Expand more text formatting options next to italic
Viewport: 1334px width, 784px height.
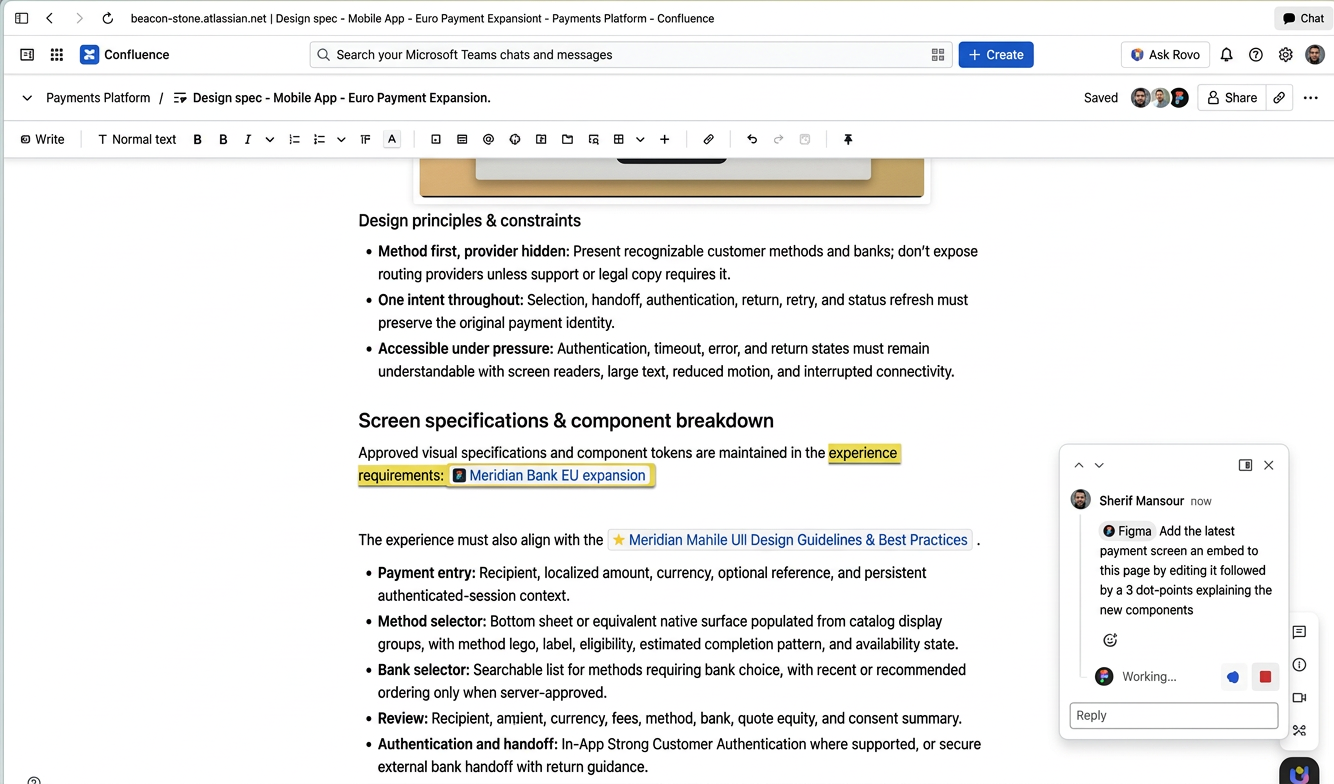pyautogui.click(x=269, y=139)
